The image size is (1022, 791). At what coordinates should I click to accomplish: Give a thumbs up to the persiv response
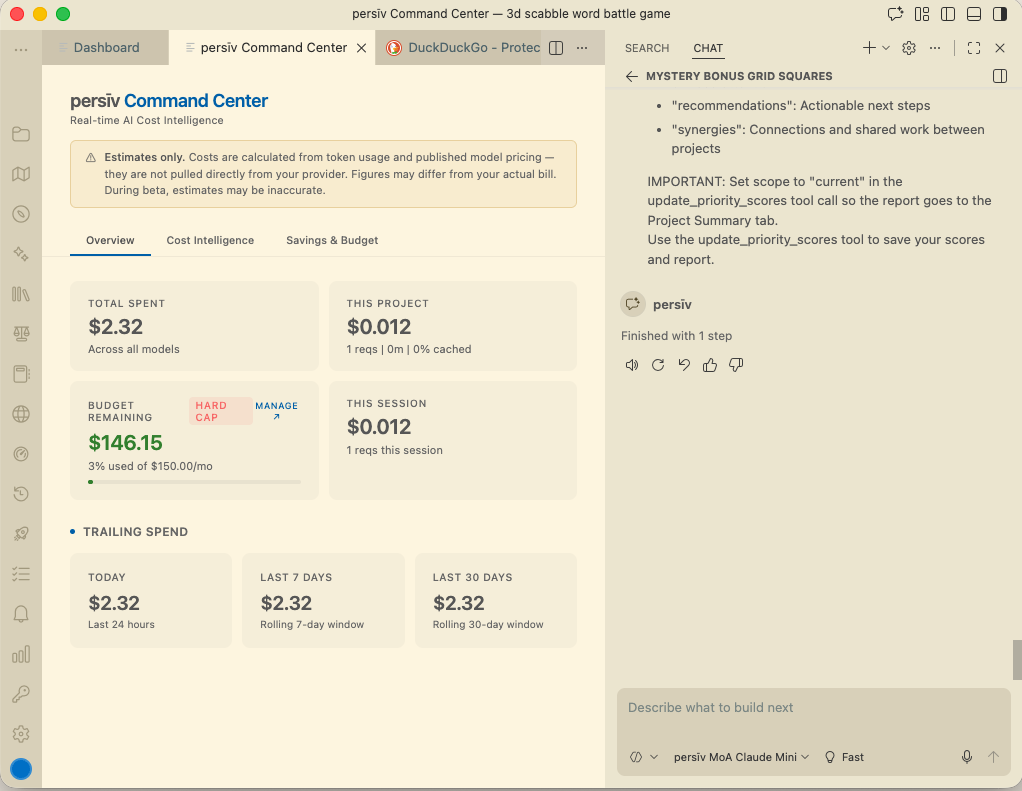pos(710,365)
